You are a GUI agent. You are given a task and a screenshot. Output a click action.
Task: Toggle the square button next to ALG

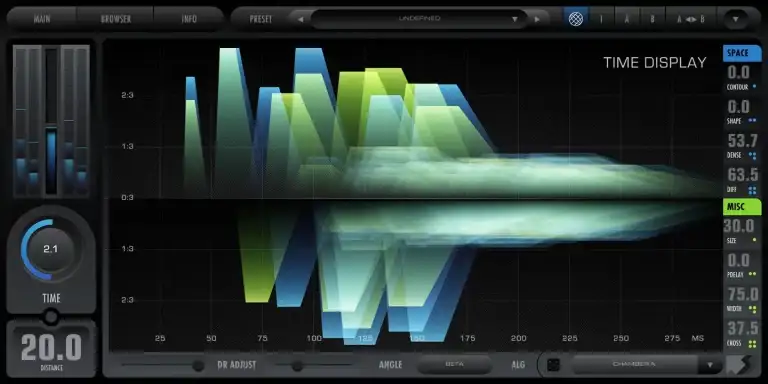[x=553, y=365]
